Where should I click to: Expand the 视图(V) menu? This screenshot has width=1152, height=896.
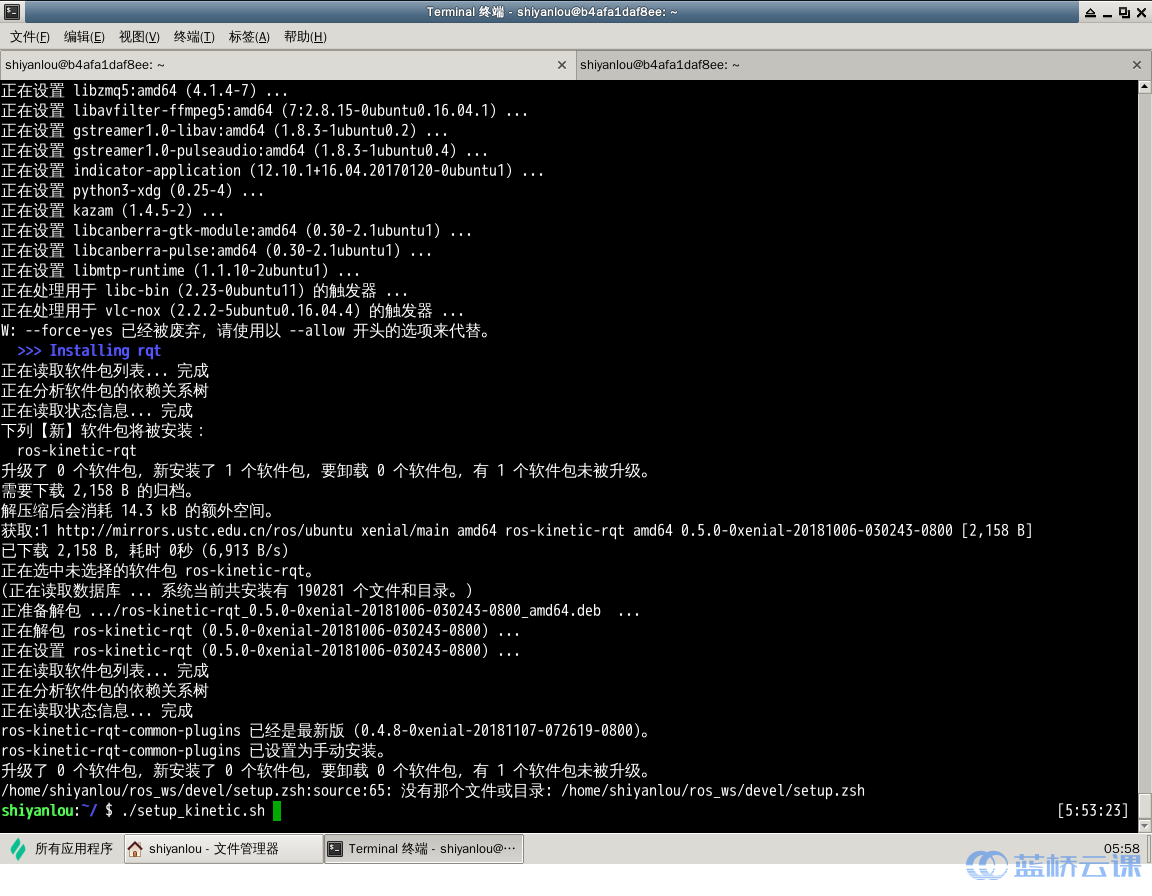point(139,37)
